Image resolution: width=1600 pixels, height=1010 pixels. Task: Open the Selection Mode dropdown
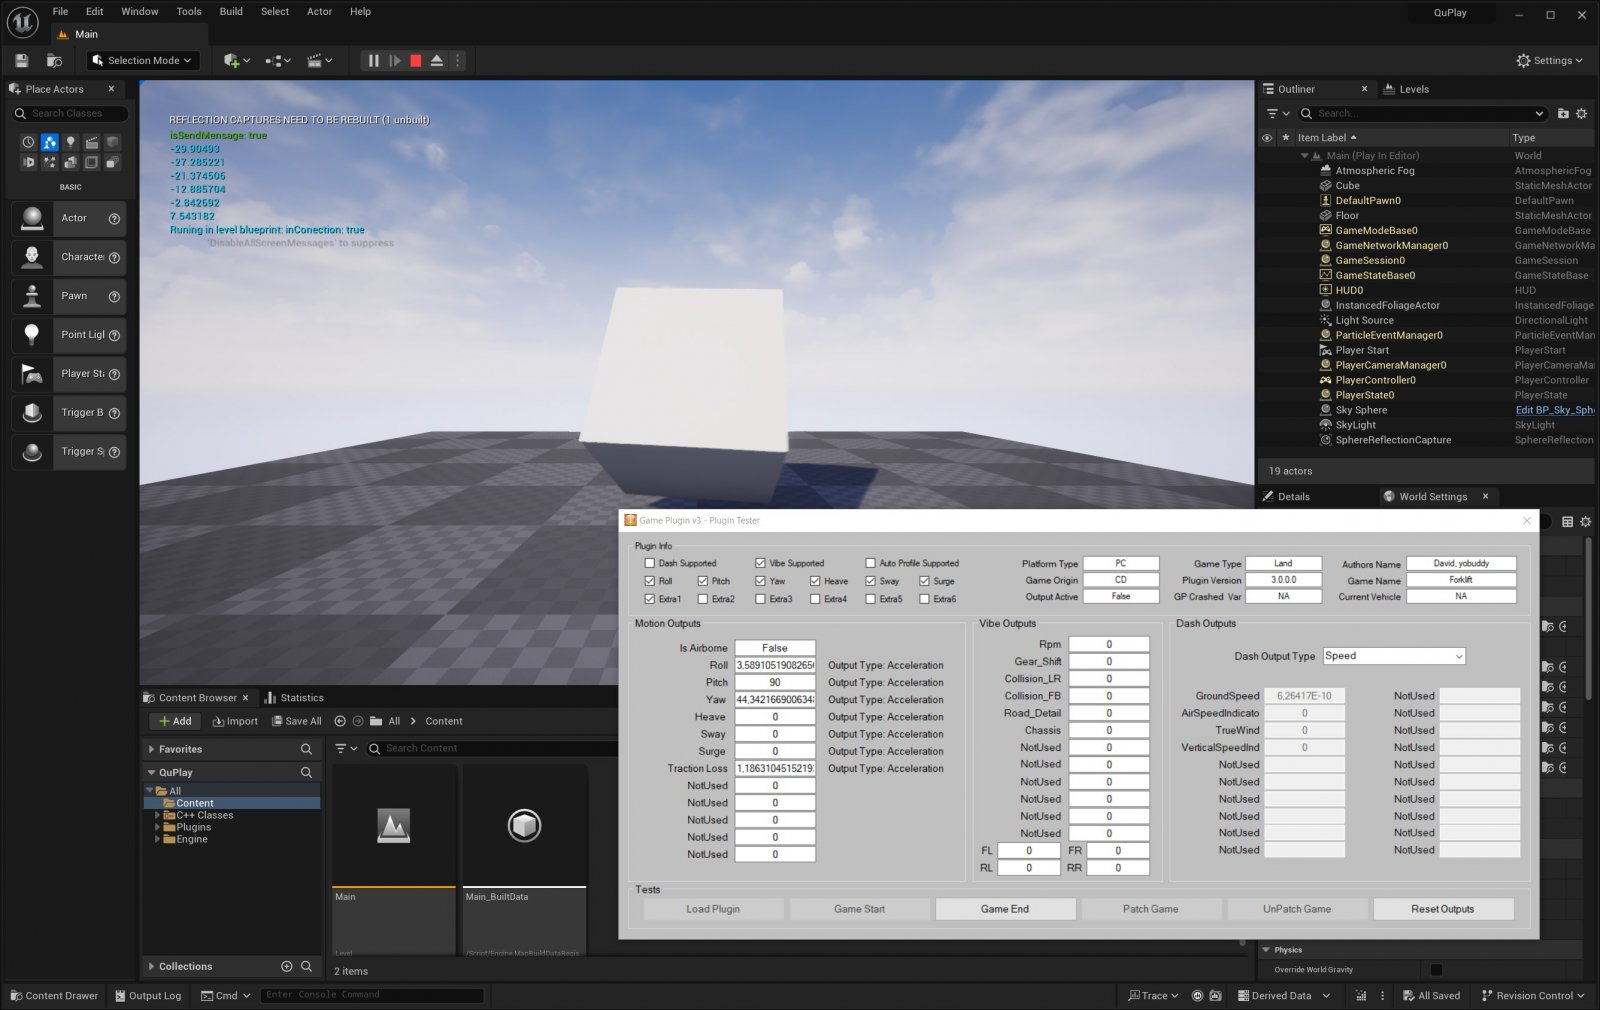pyautogui.click(x=142, y=61)
